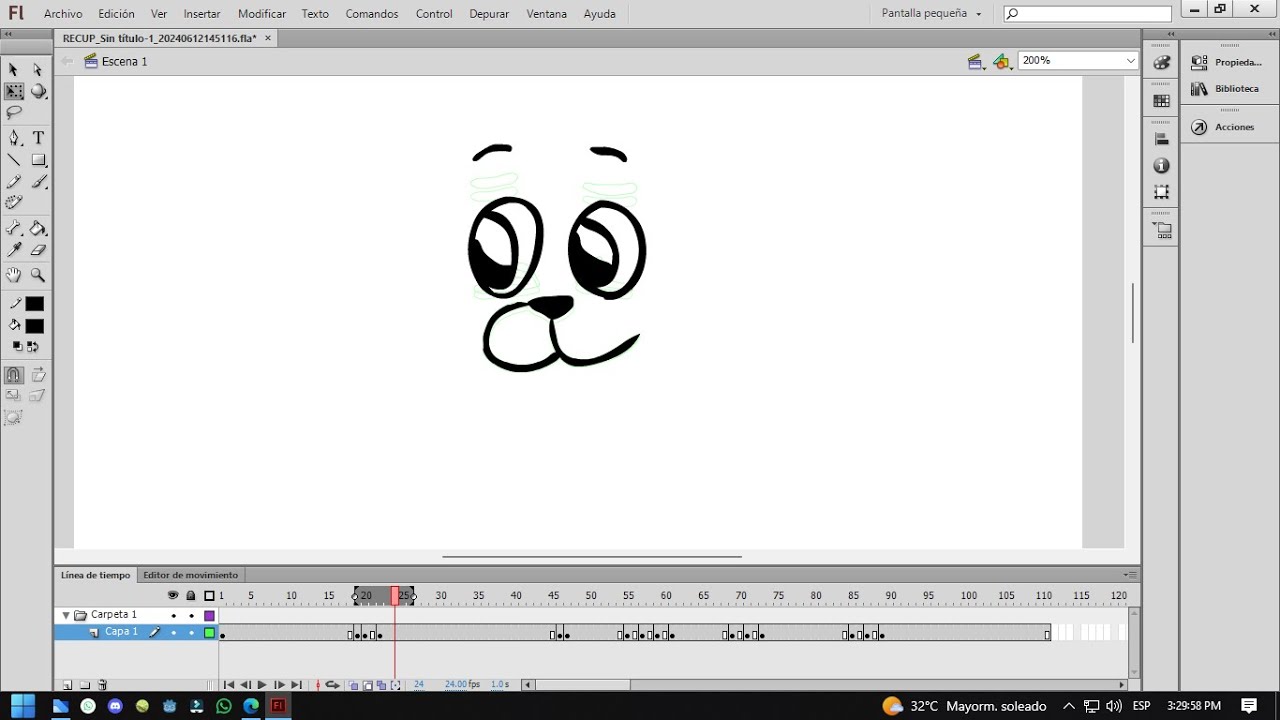This screenshot has width=1280, height=720.
Task: Open the Pantalla pequeña workspace dropdown
Action: pyautogui.click(x=931, y=14)
